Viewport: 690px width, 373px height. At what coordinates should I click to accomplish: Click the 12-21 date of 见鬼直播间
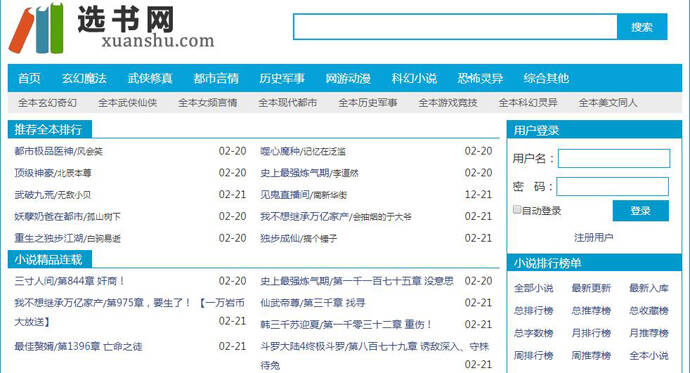point(478,194)
